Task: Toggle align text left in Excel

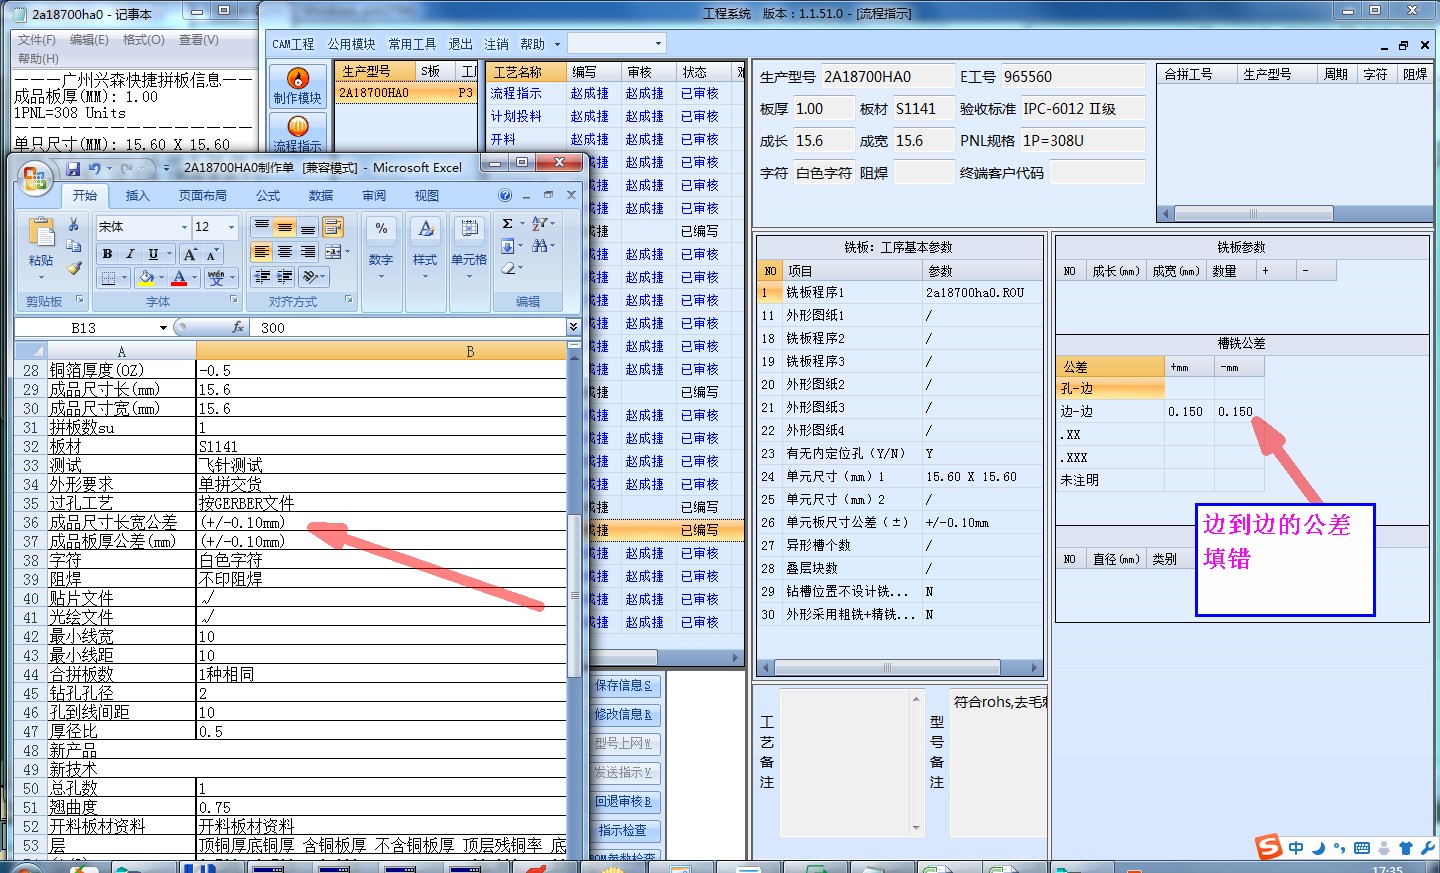Action: [x=262, y=252]
